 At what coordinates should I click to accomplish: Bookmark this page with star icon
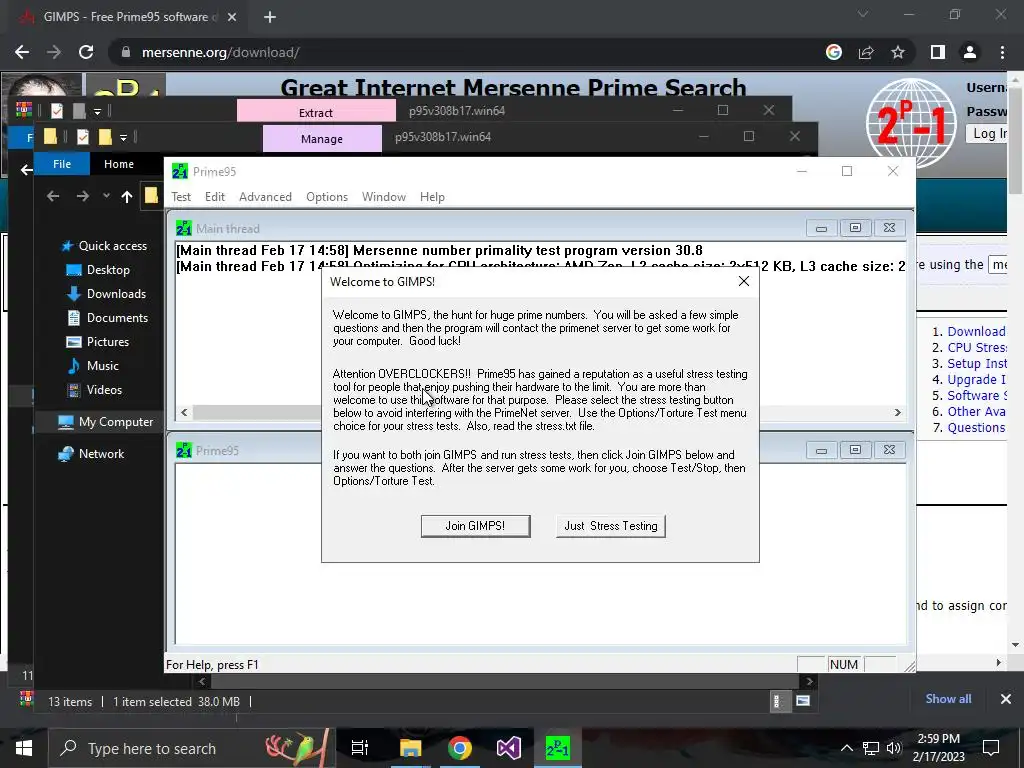coord(898,52)
